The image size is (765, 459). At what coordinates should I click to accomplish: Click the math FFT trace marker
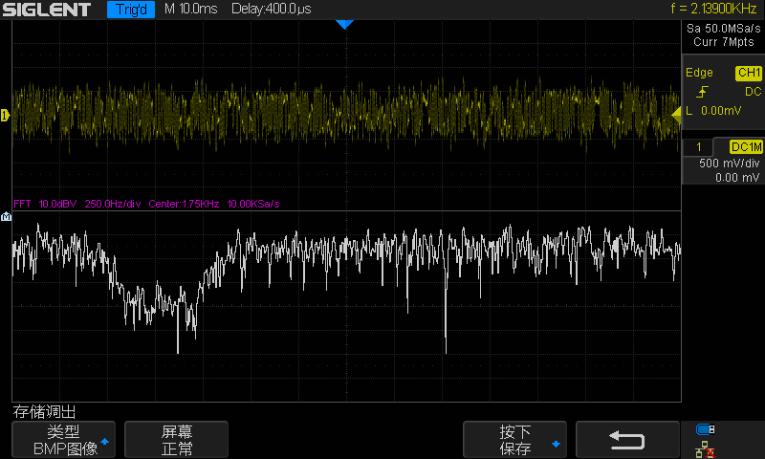click(5, 217)
